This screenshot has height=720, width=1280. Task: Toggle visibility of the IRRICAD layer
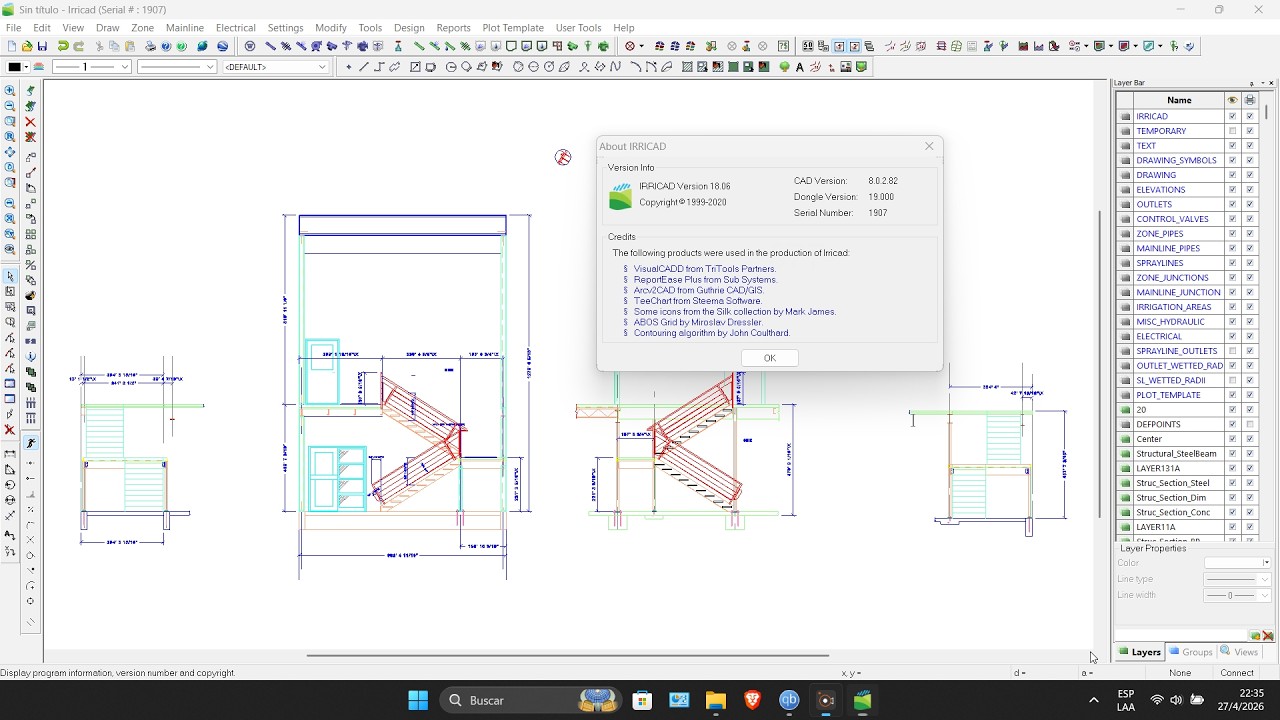(x=1232, y=116)
